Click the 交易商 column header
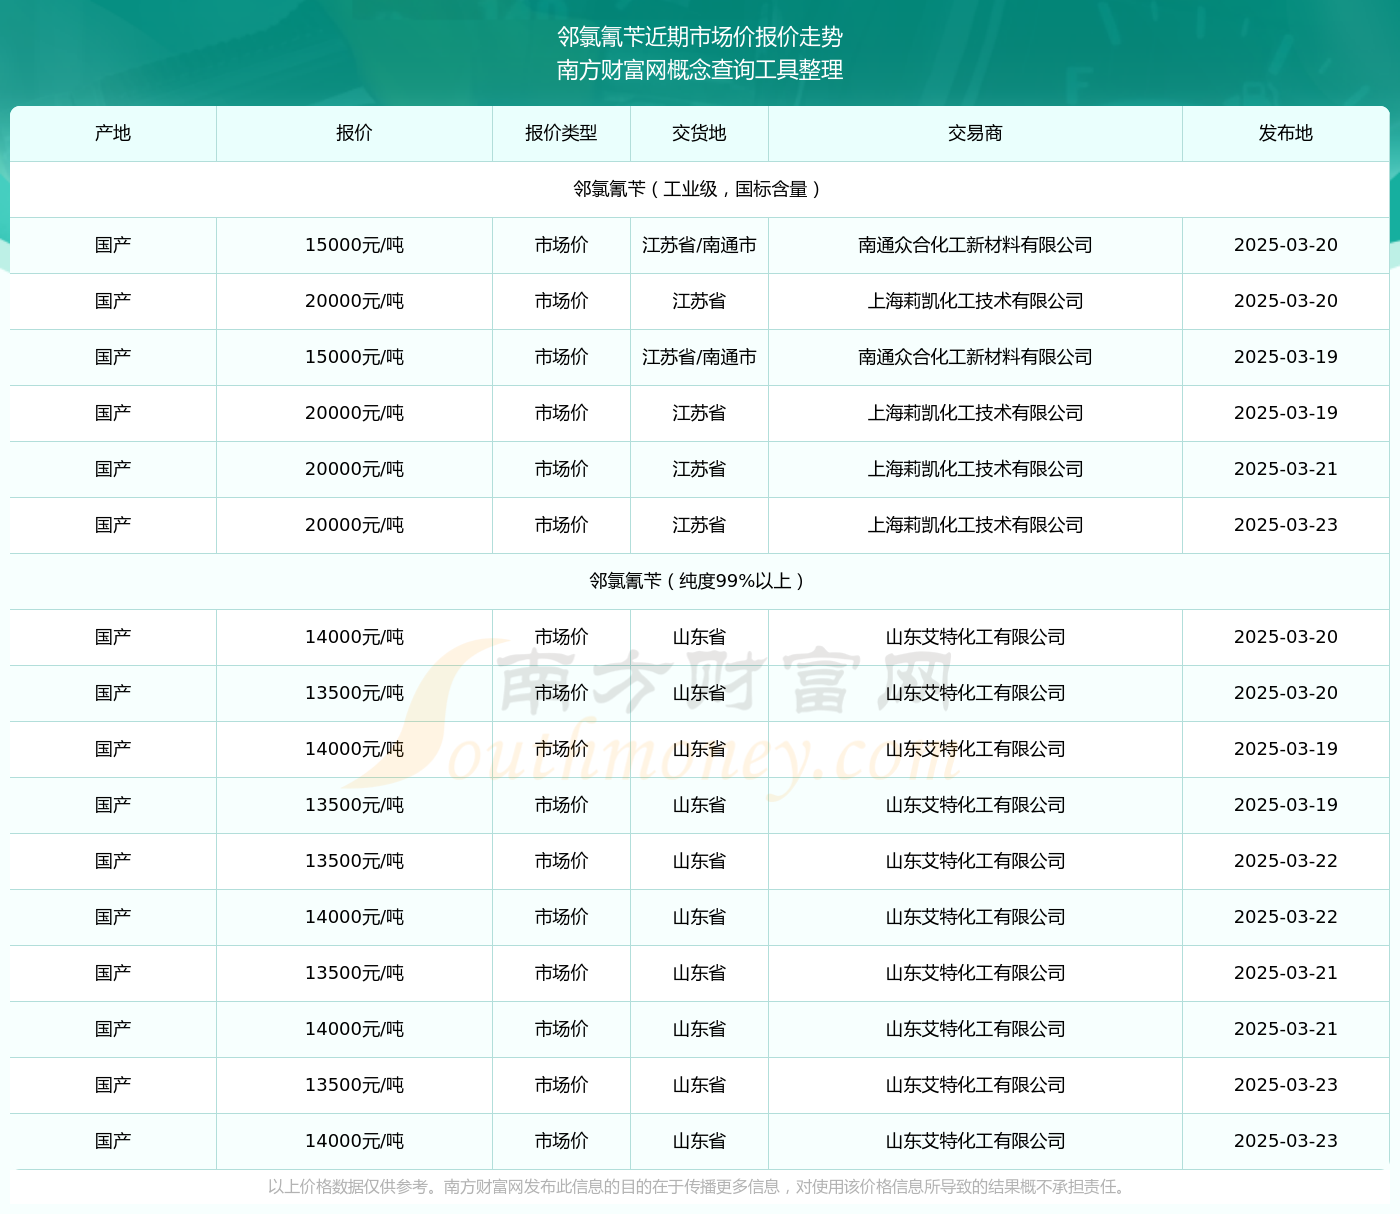Screen dimensions: 1400x1214 click(975, 133)
